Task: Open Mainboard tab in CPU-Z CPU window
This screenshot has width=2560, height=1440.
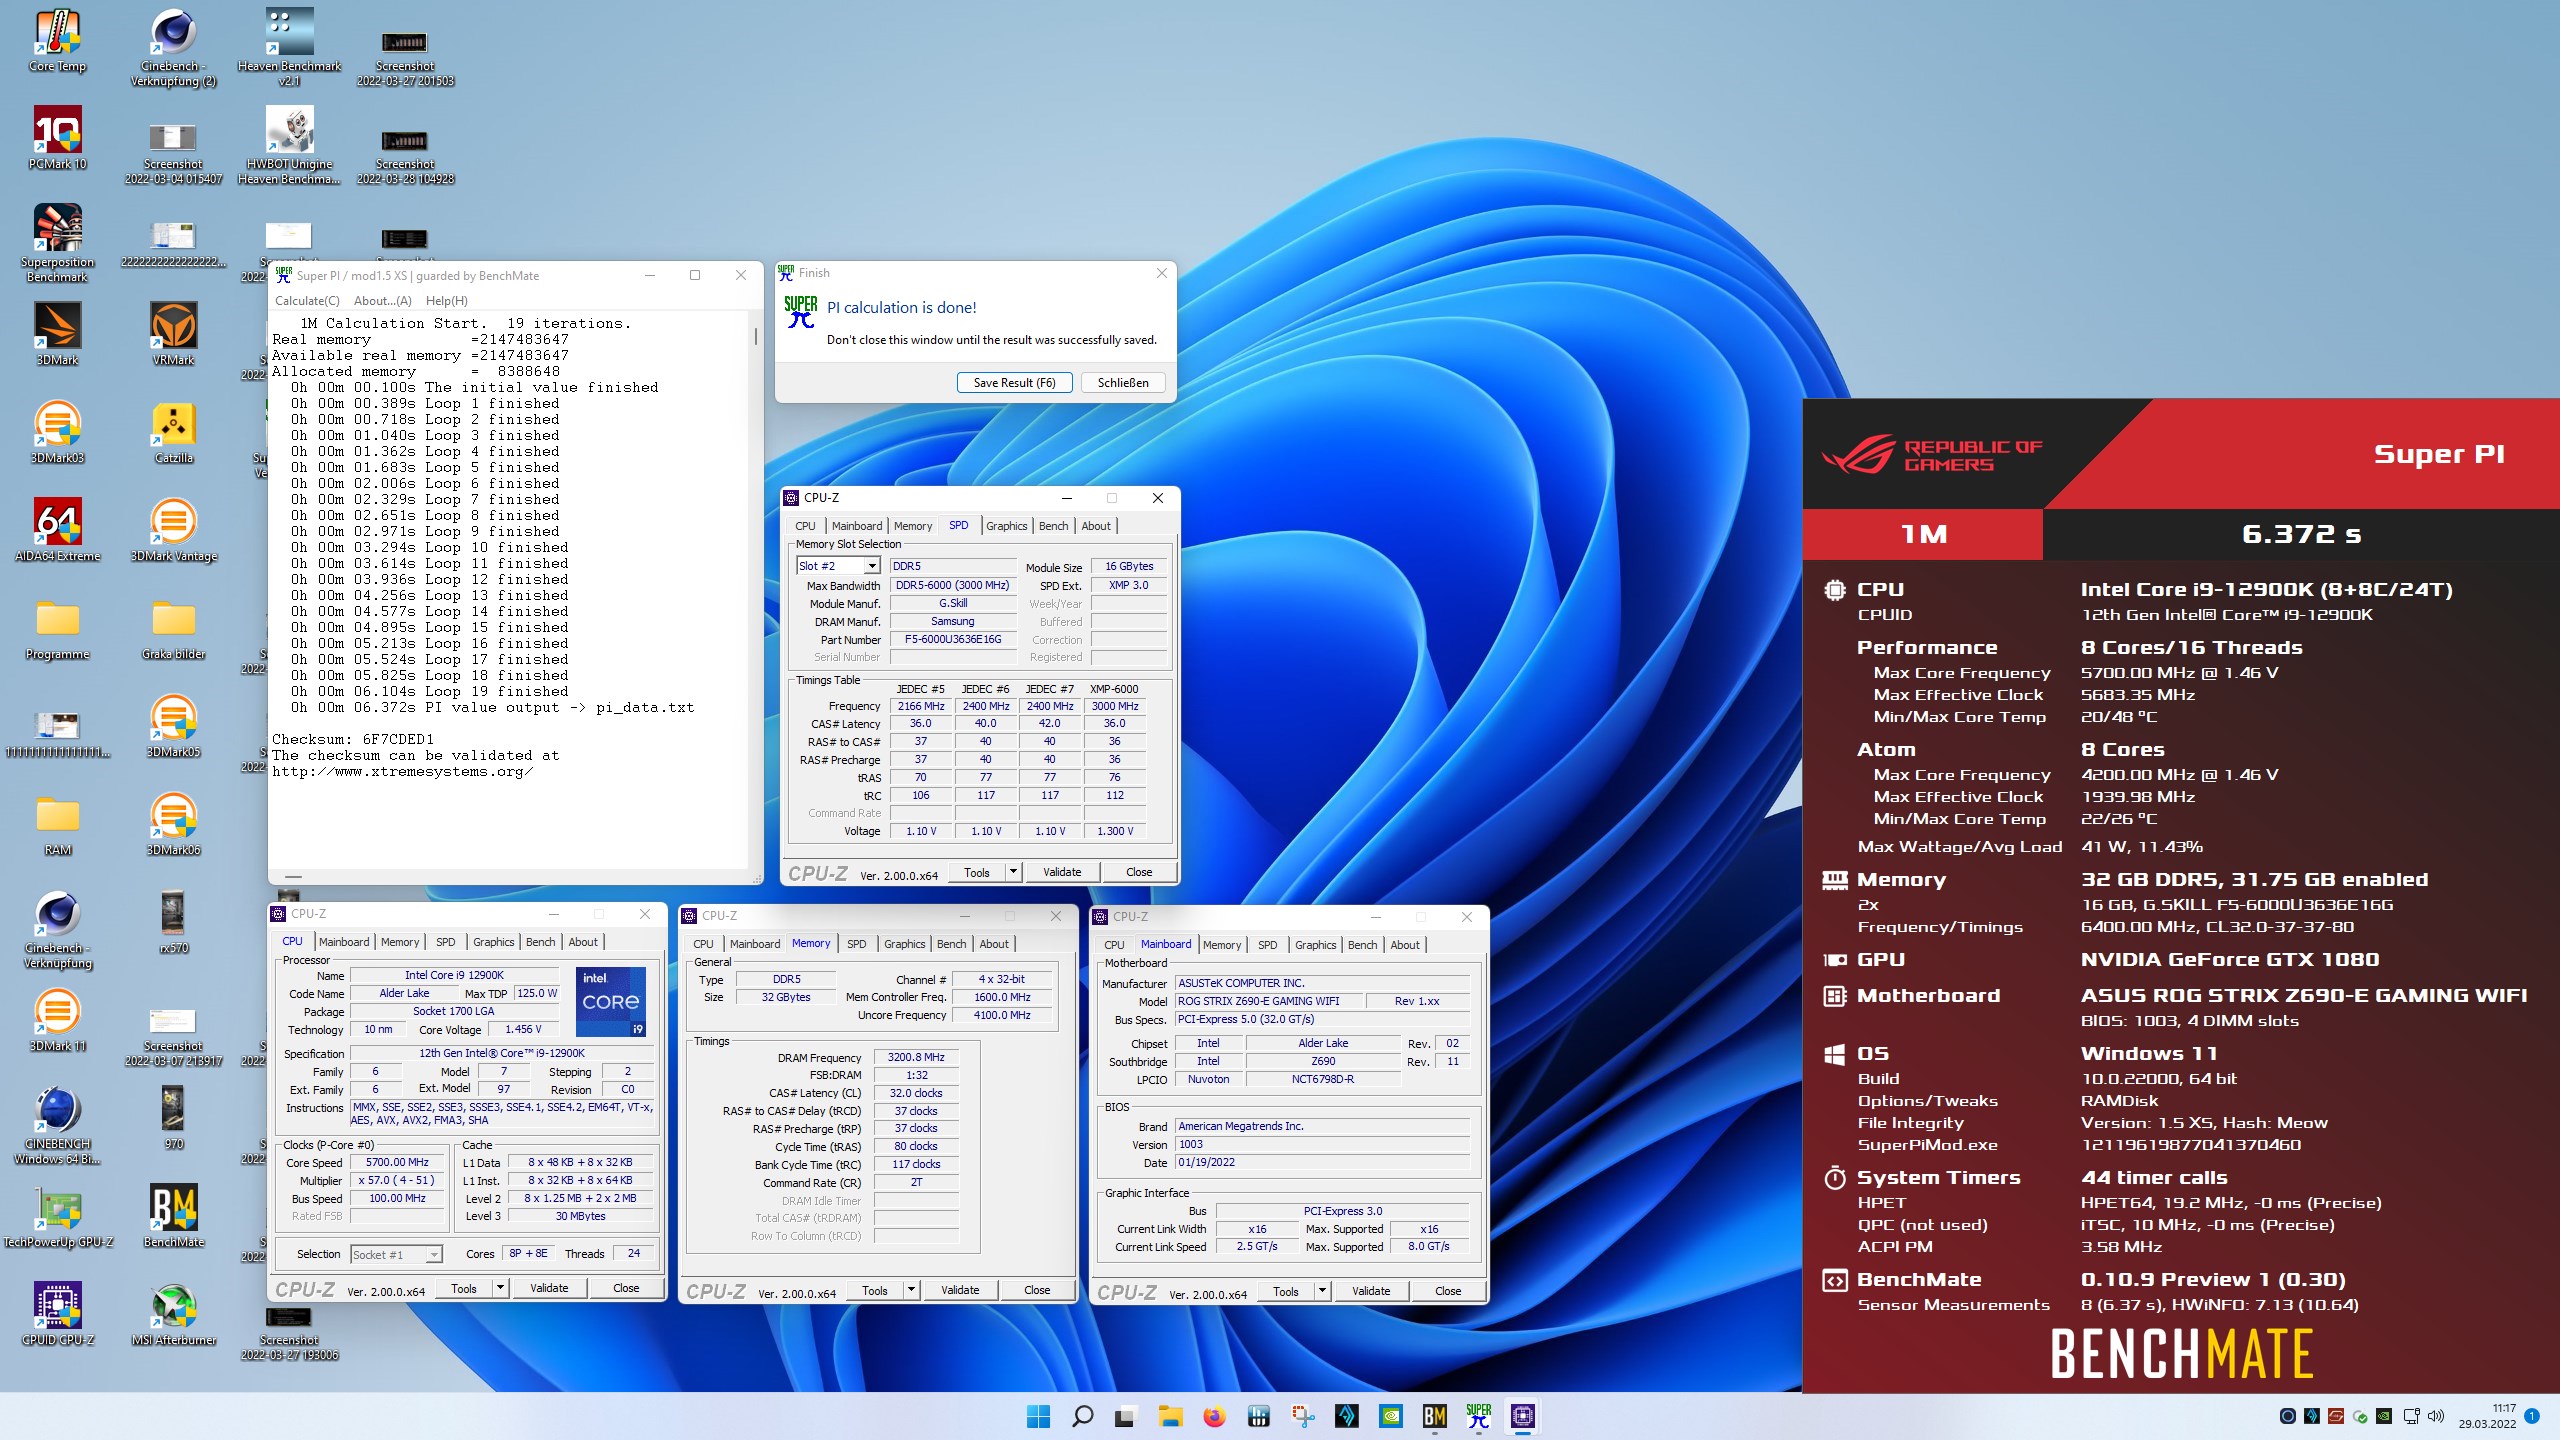Action: click(344, 942)
